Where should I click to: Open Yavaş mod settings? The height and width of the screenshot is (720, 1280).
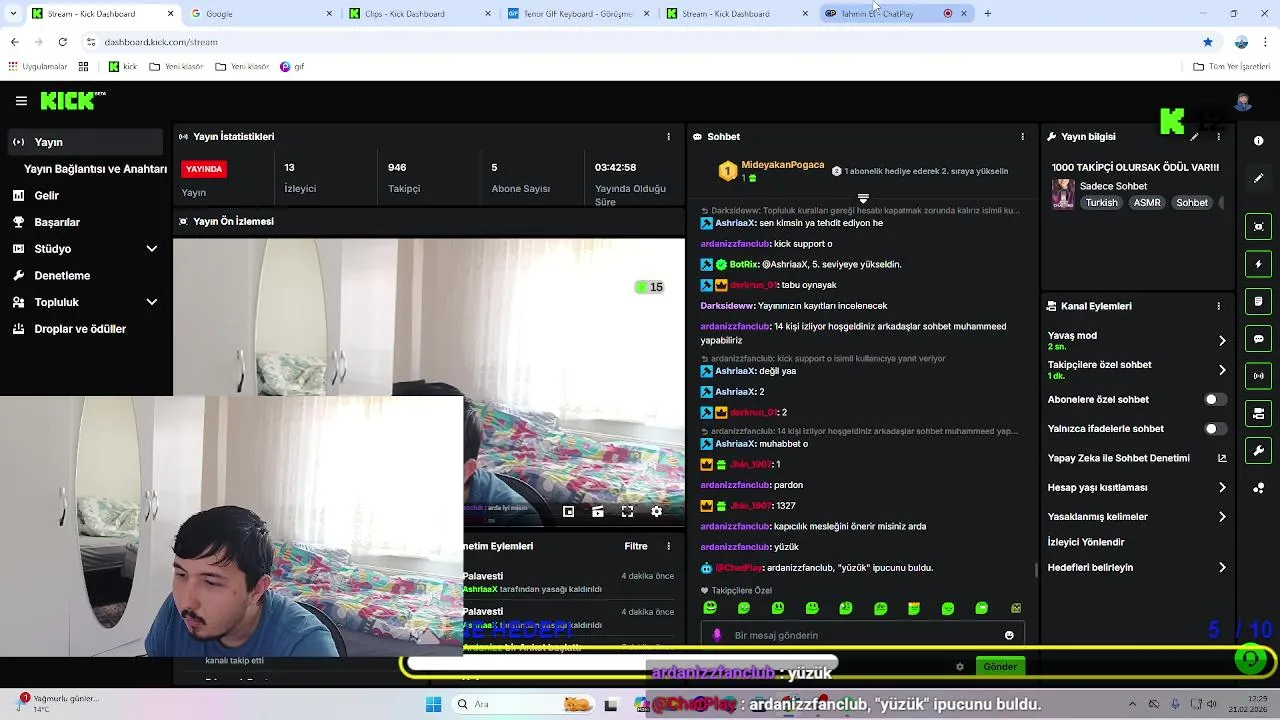coord(1137,340)
